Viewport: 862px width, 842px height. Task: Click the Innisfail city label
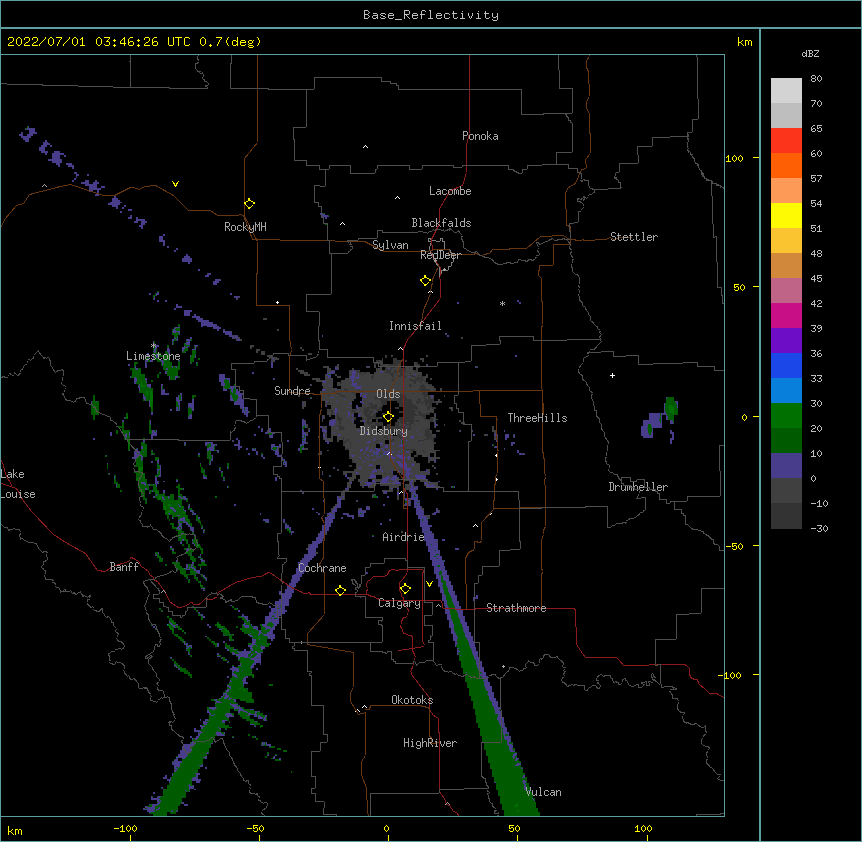pyautogui.click(x=415, y=326)
